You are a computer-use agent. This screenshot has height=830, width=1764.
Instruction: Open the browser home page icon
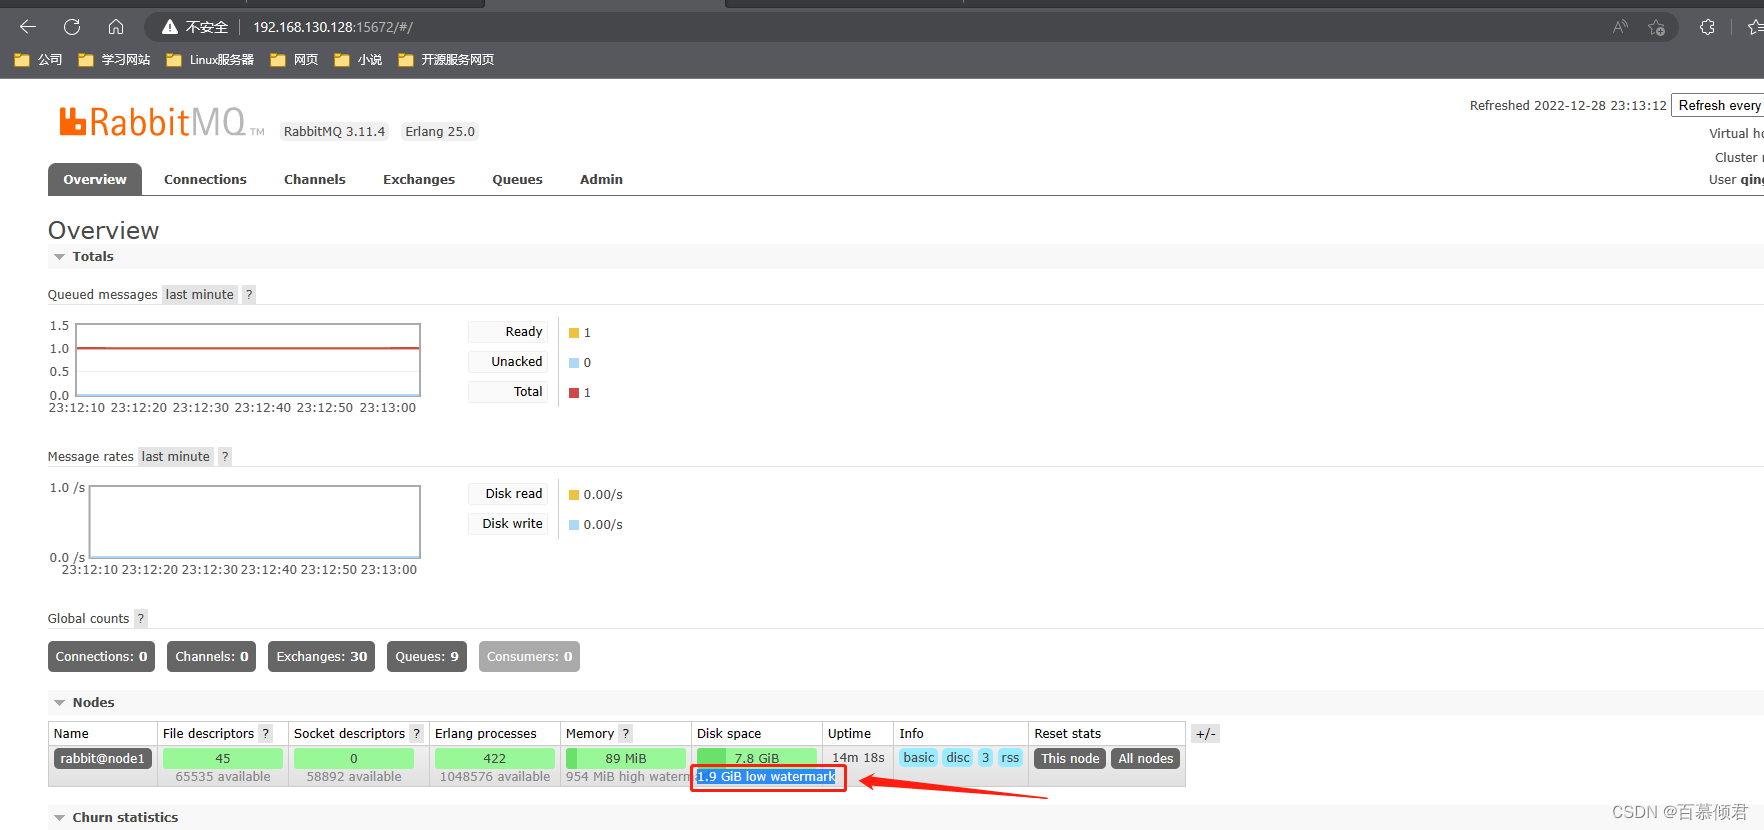(x=116, y=27)
